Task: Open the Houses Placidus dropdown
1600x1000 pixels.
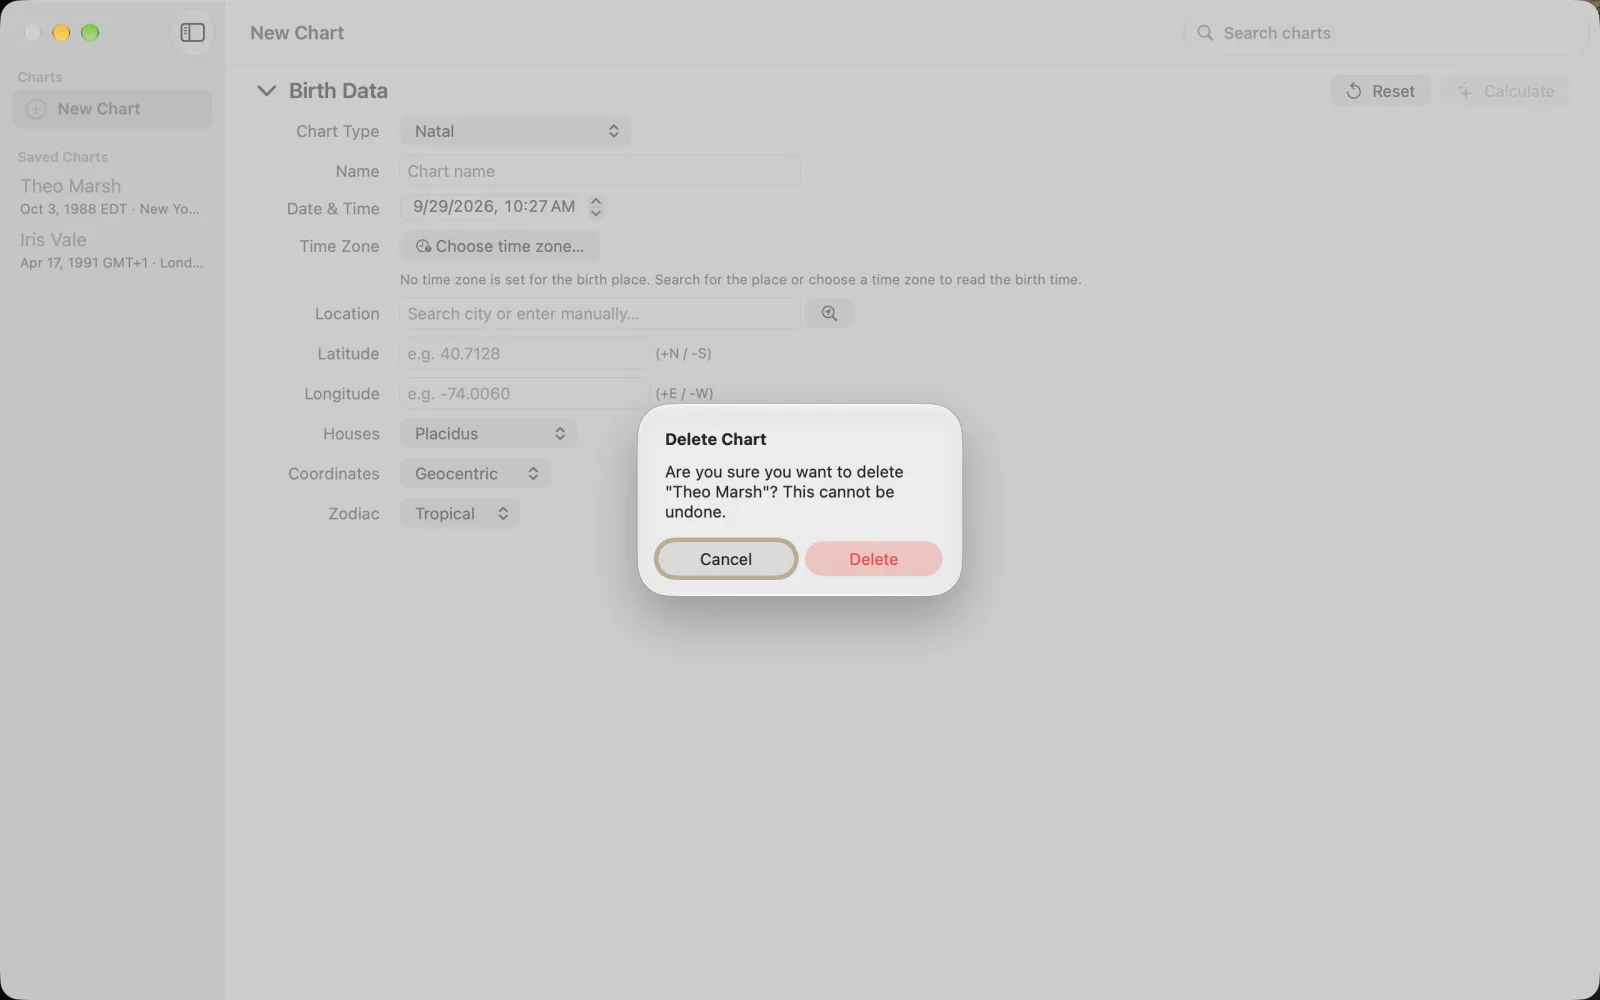Action: point(488,433)
